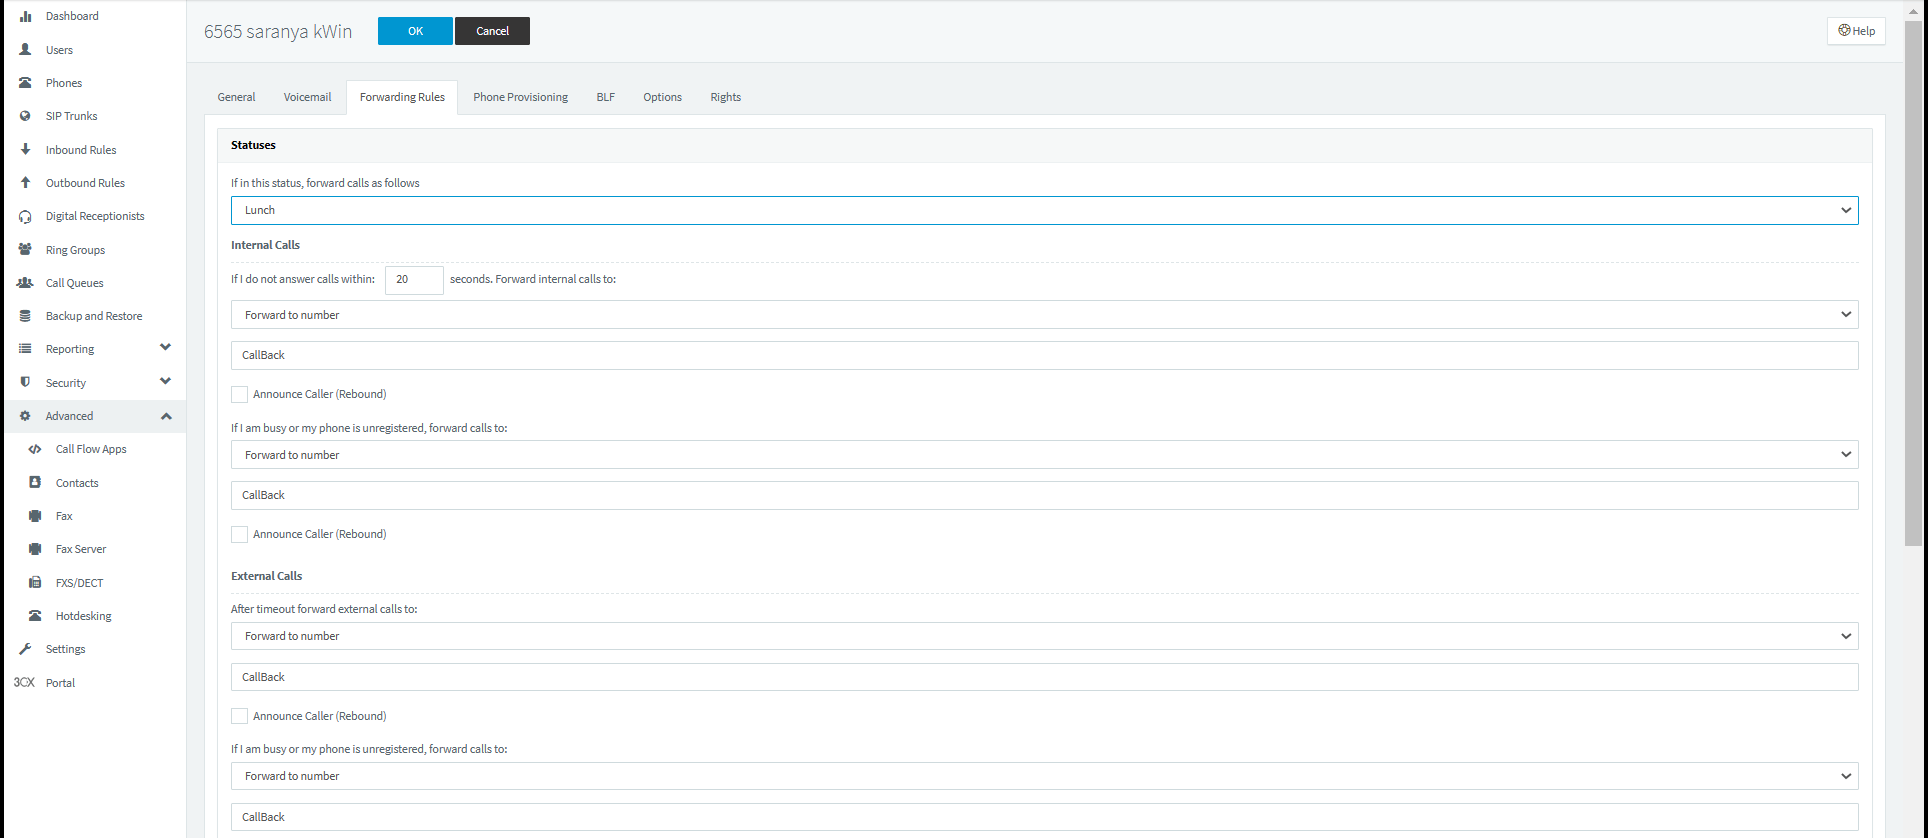Open the Rights tab
This screenshot has height=838, width=1928.
coord(726,97)
